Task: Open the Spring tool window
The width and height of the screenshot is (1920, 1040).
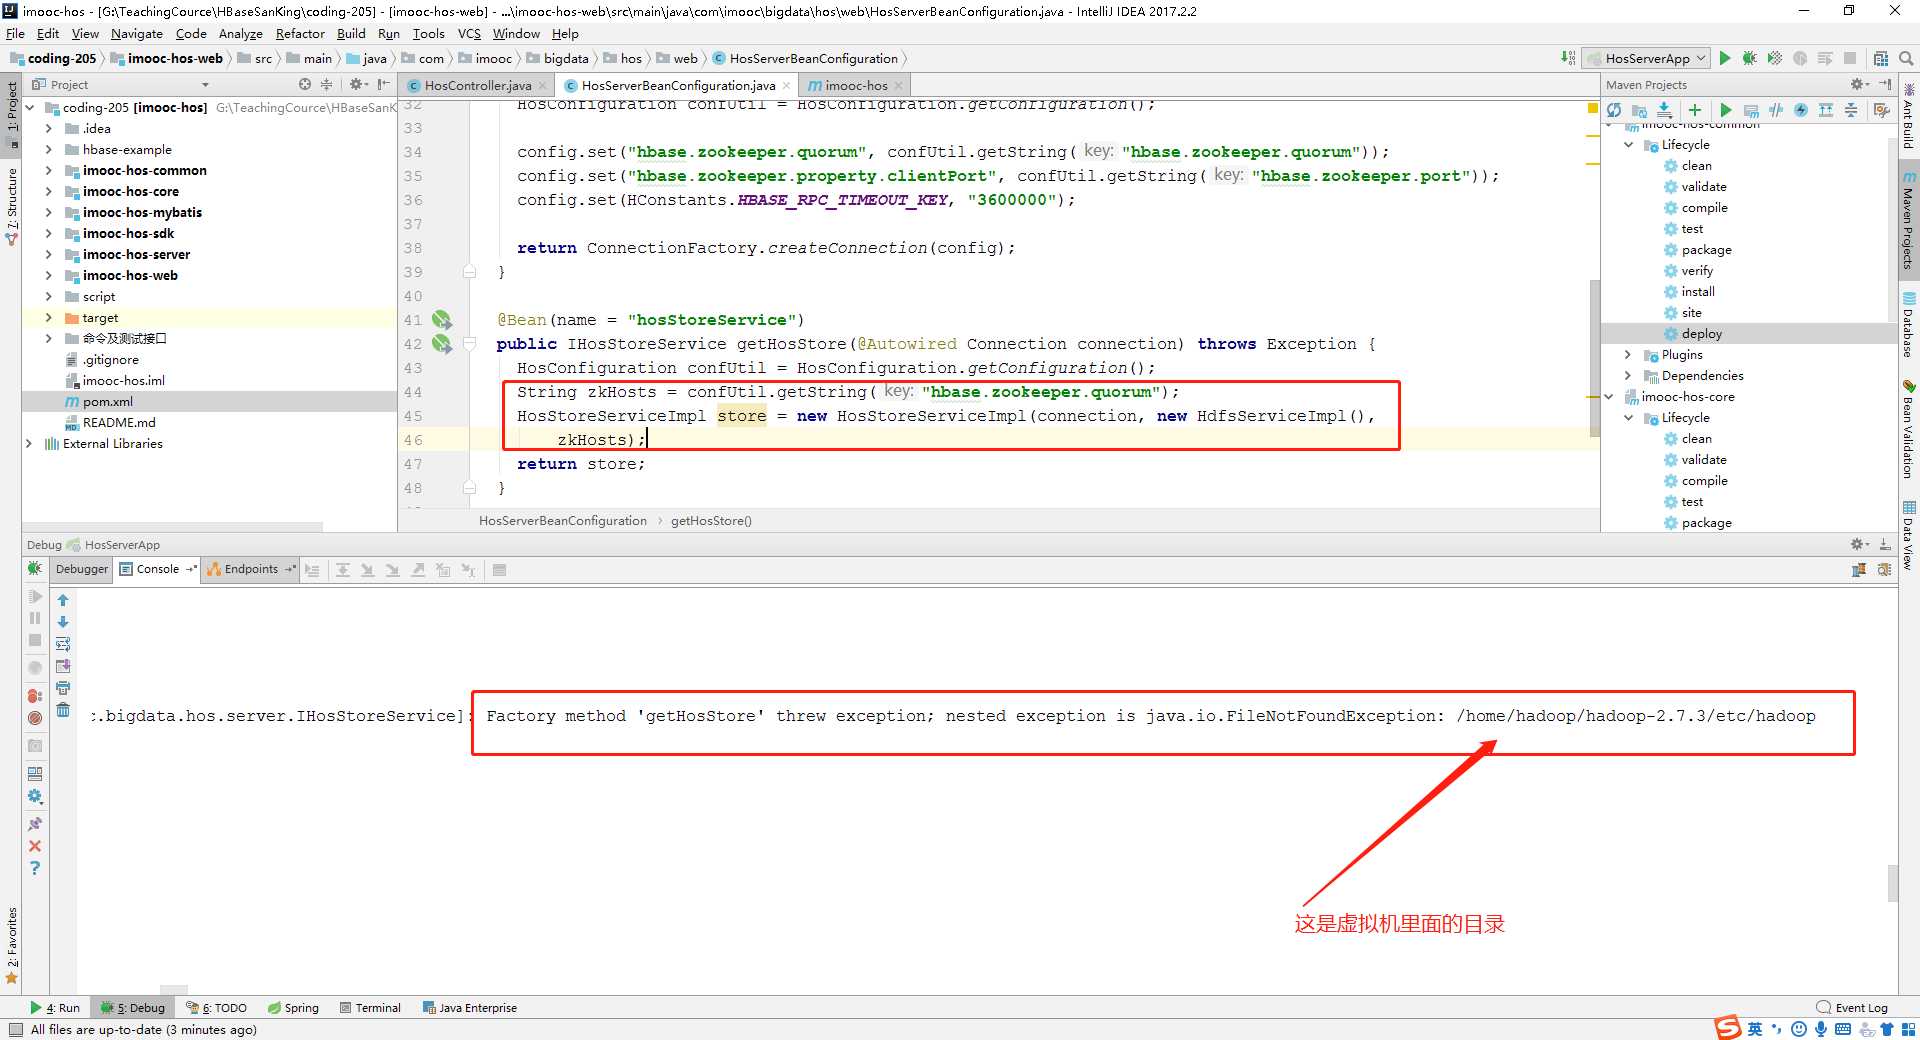Action: coord(293,1008)
